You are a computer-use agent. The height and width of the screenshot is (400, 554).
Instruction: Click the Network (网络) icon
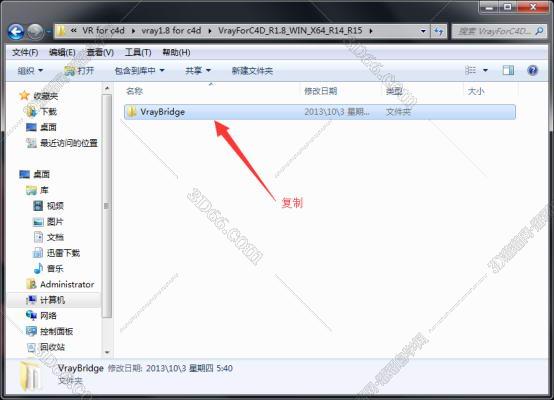point(31,315)
